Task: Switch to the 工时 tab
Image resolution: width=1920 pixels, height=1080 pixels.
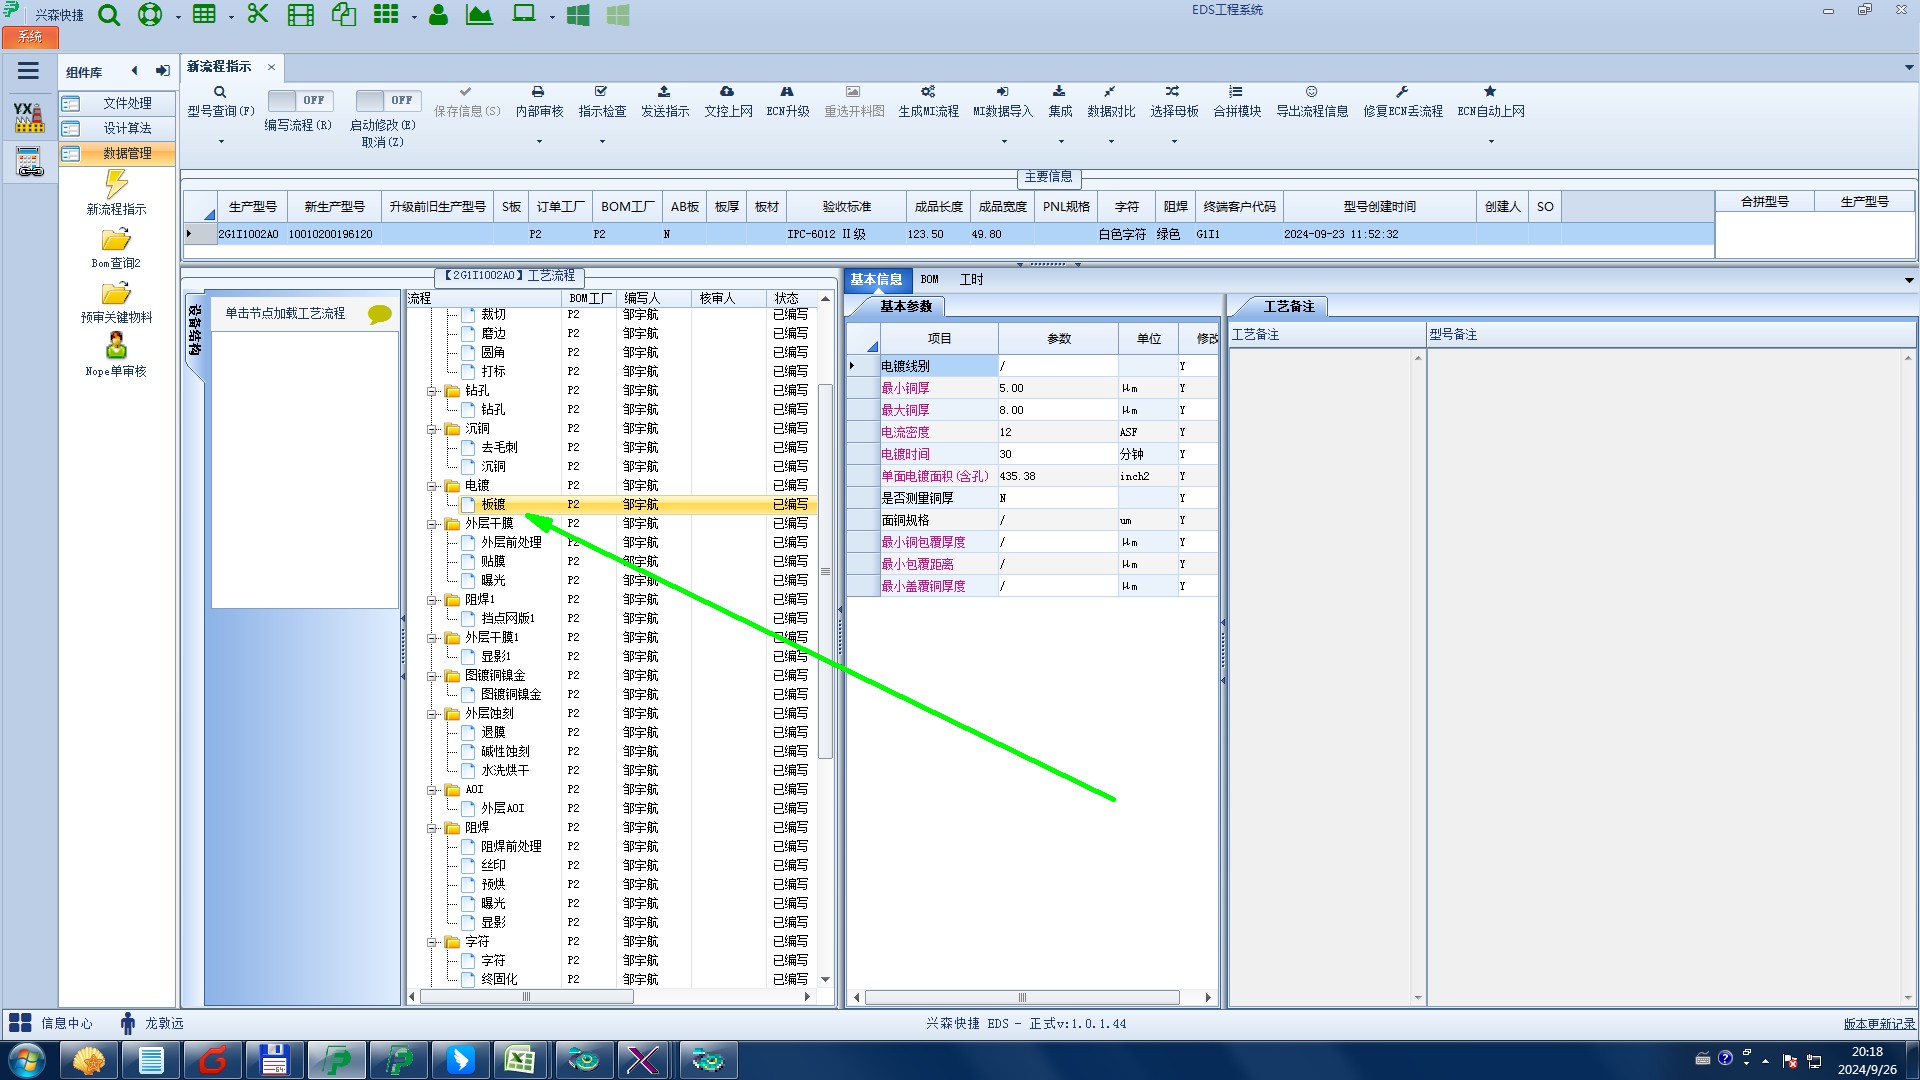Action: [971, 280]
